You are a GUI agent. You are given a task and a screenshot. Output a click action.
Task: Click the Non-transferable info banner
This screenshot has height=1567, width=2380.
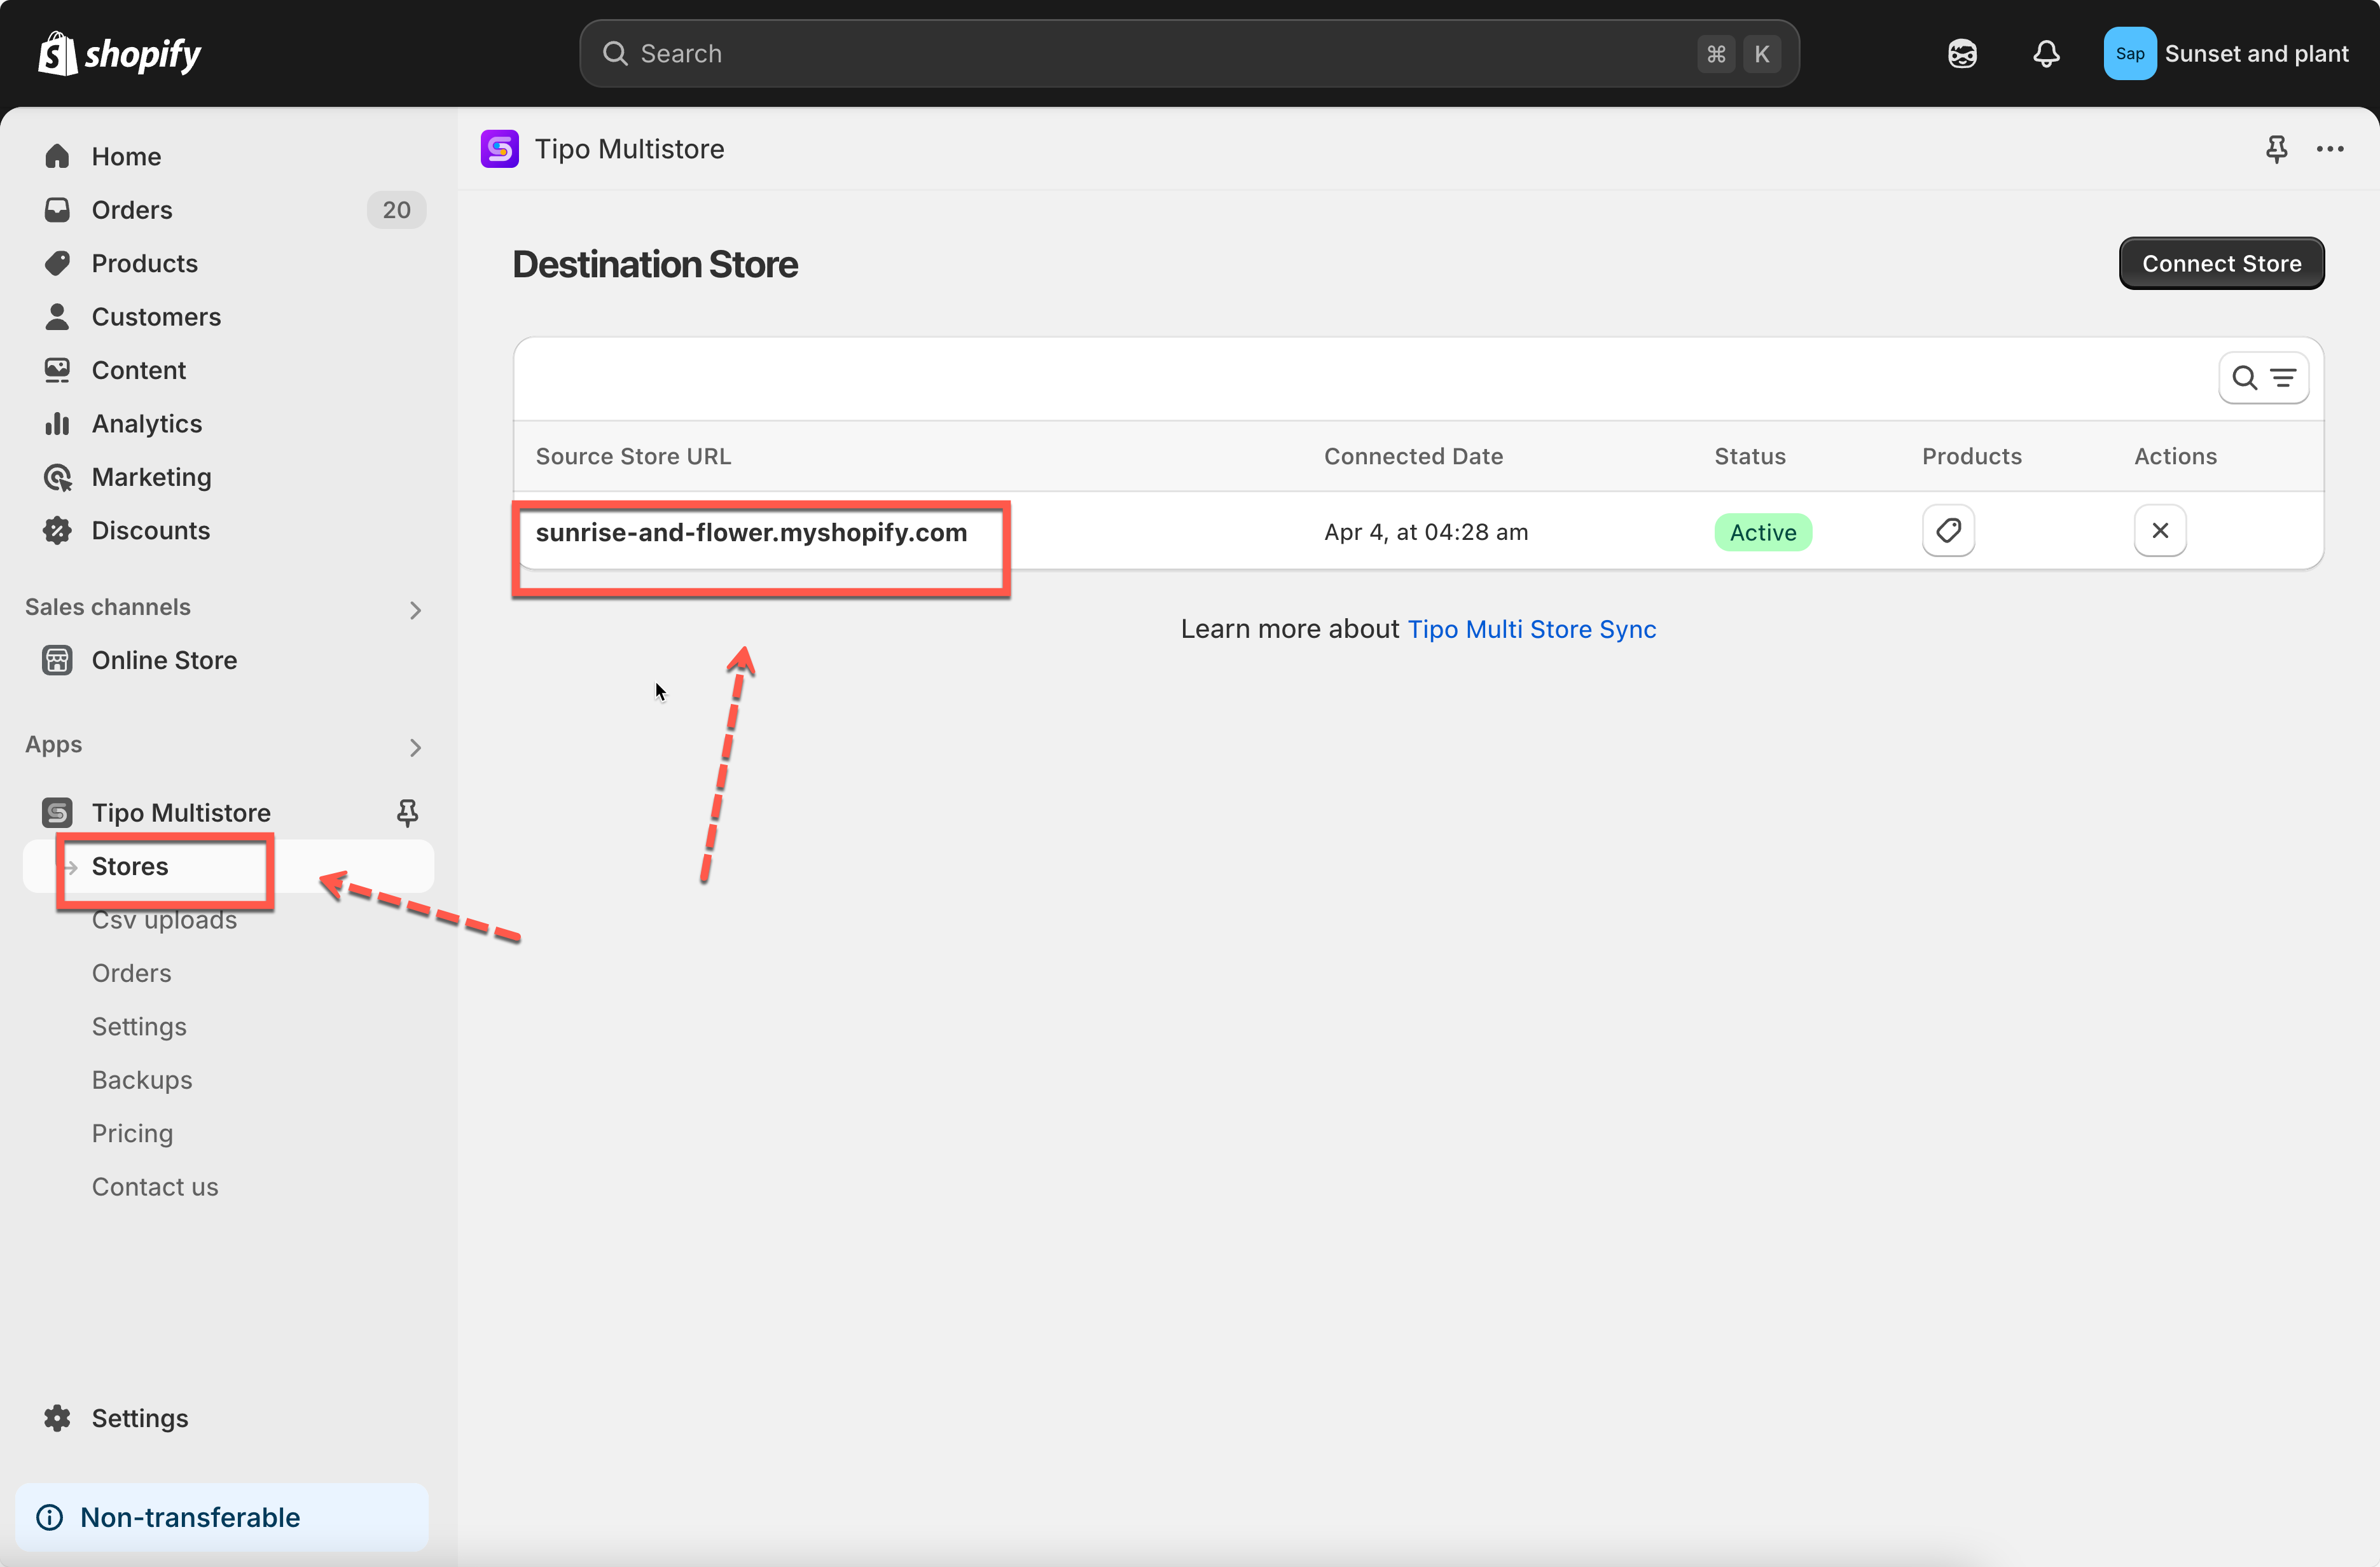[x=221, y=1517]
